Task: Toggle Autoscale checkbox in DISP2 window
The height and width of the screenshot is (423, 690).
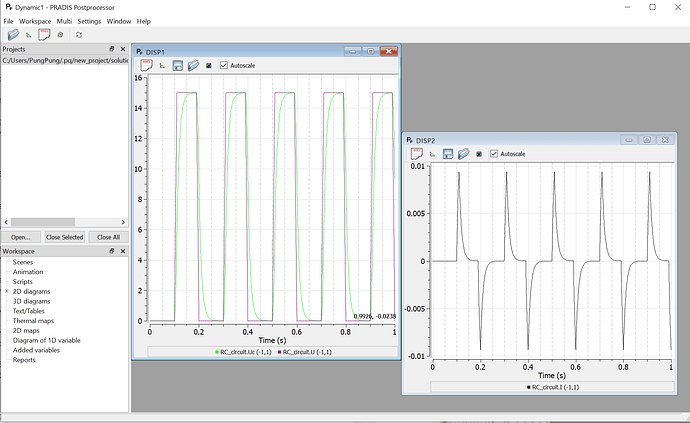Action: [494, 154]
